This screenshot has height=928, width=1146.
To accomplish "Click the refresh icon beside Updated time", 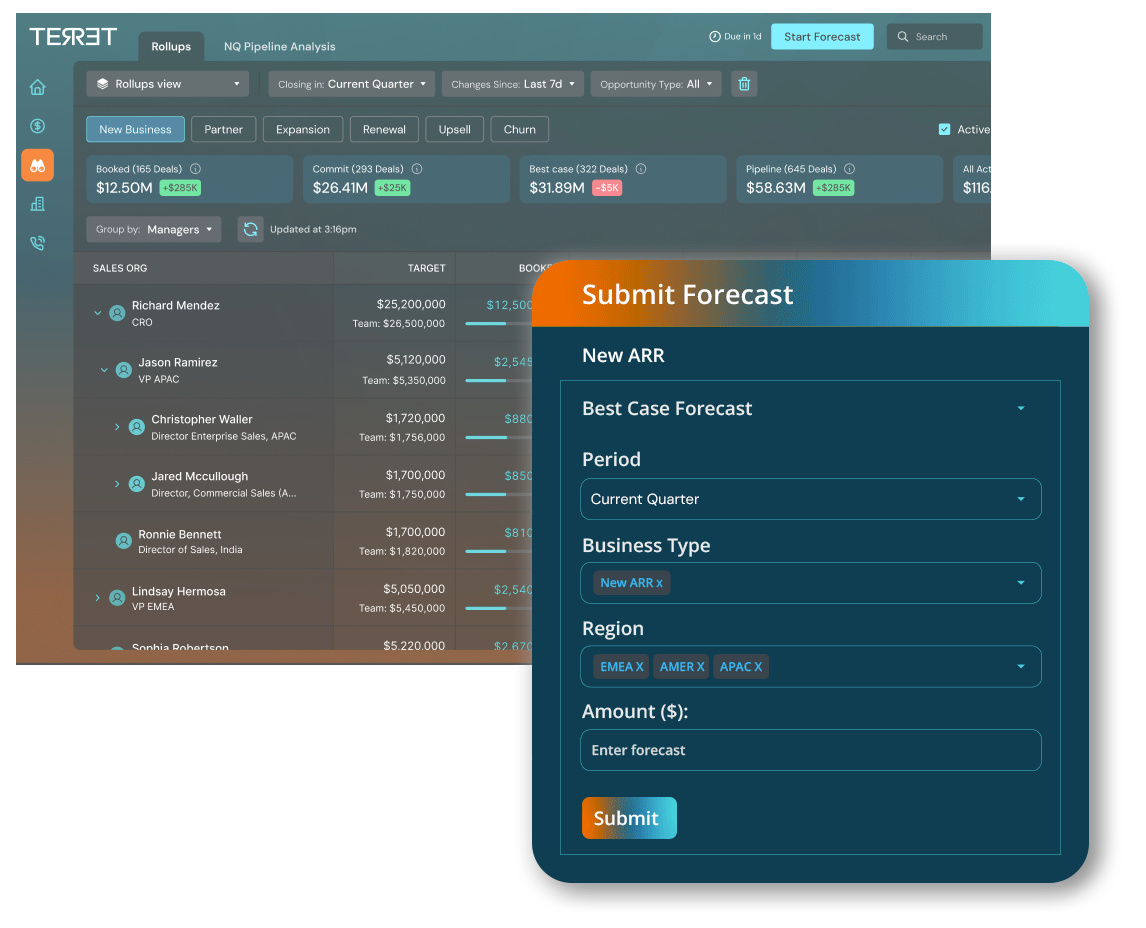I will tap(250, 229).
